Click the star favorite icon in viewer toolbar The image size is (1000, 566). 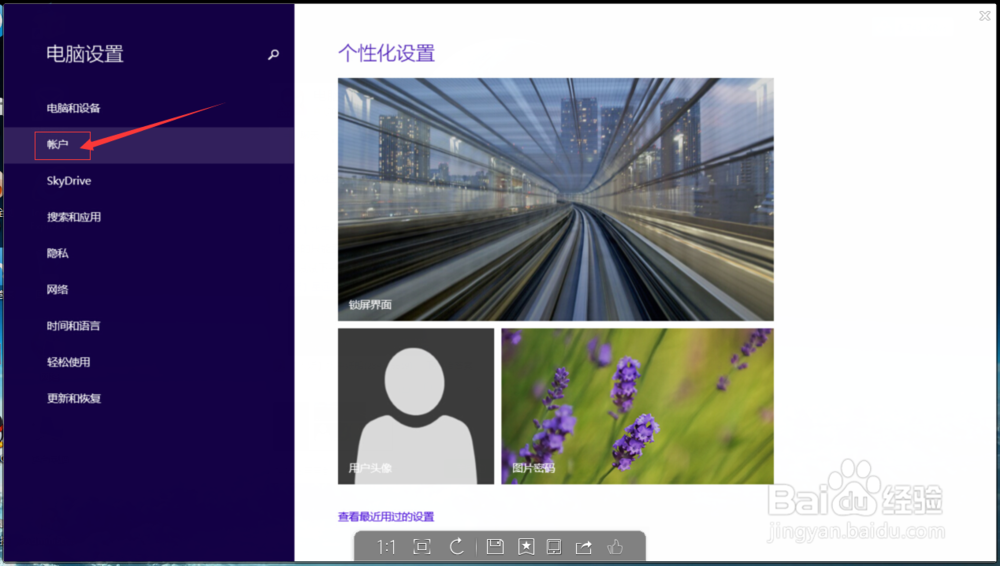coord(526,547)
